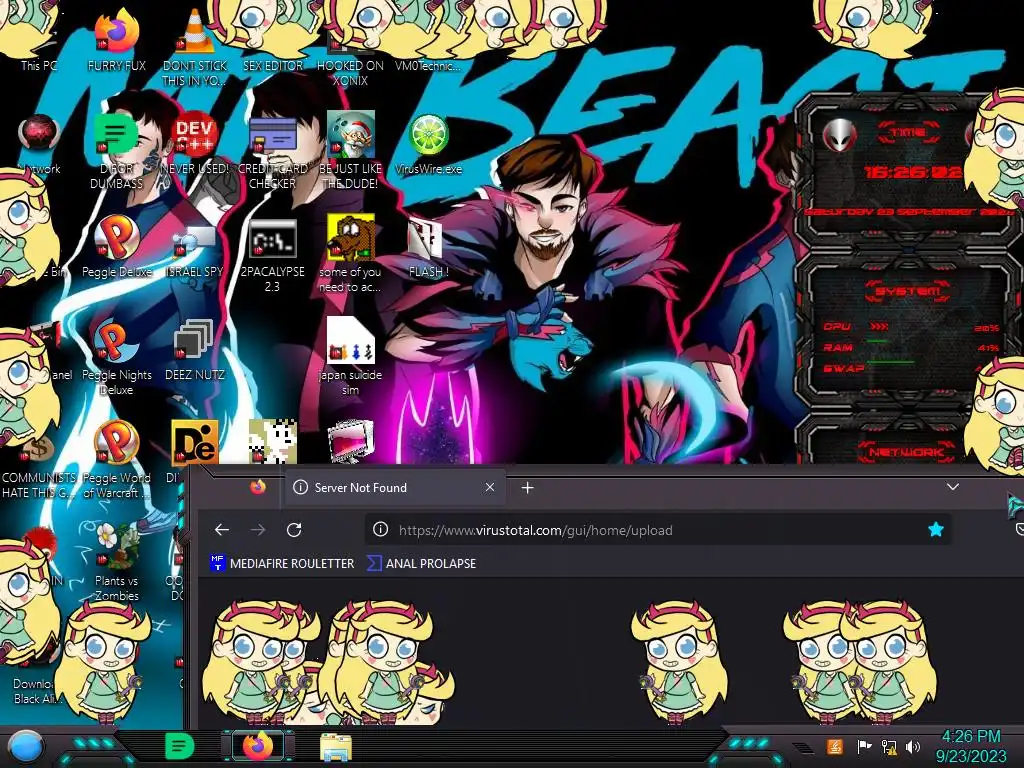This screenshot has height=768, width=1024.
Task: Click the alien head icon in the TIME widget
Action: [x=840, y=135]
